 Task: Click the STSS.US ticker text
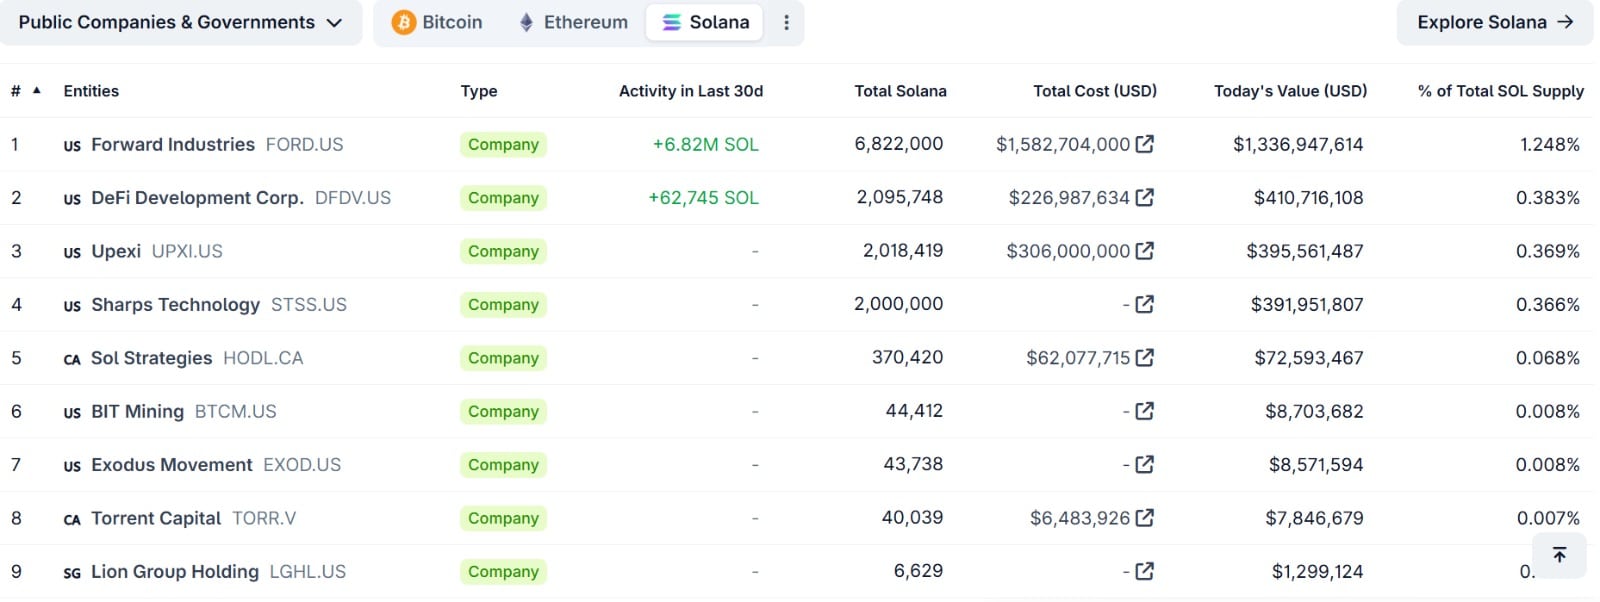tap(309, 304)
